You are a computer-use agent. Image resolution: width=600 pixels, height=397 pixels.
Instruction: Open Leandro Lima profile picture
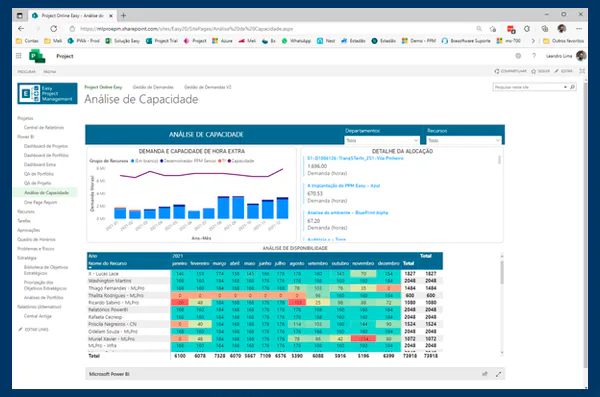coord(581,56)
